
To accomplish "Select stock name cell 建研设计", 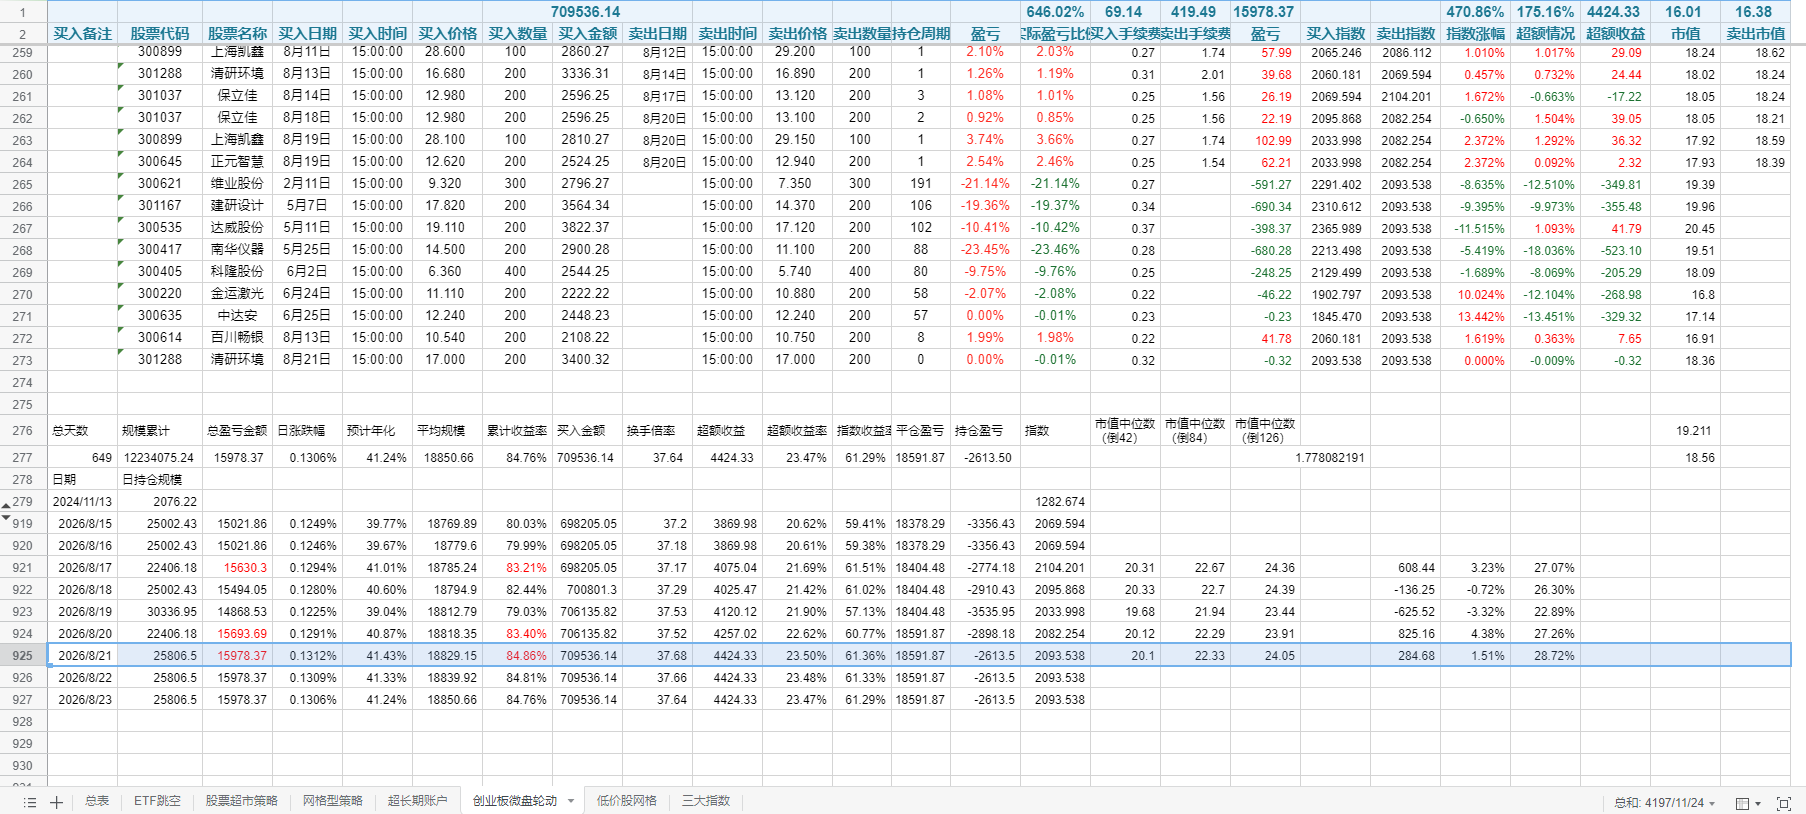I will [x=237, y=206].
